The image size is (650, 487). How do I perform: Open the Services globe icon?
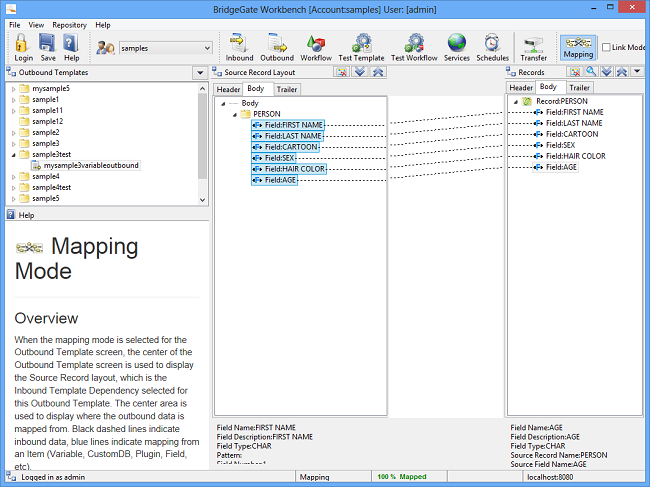[x=456, y=47]
